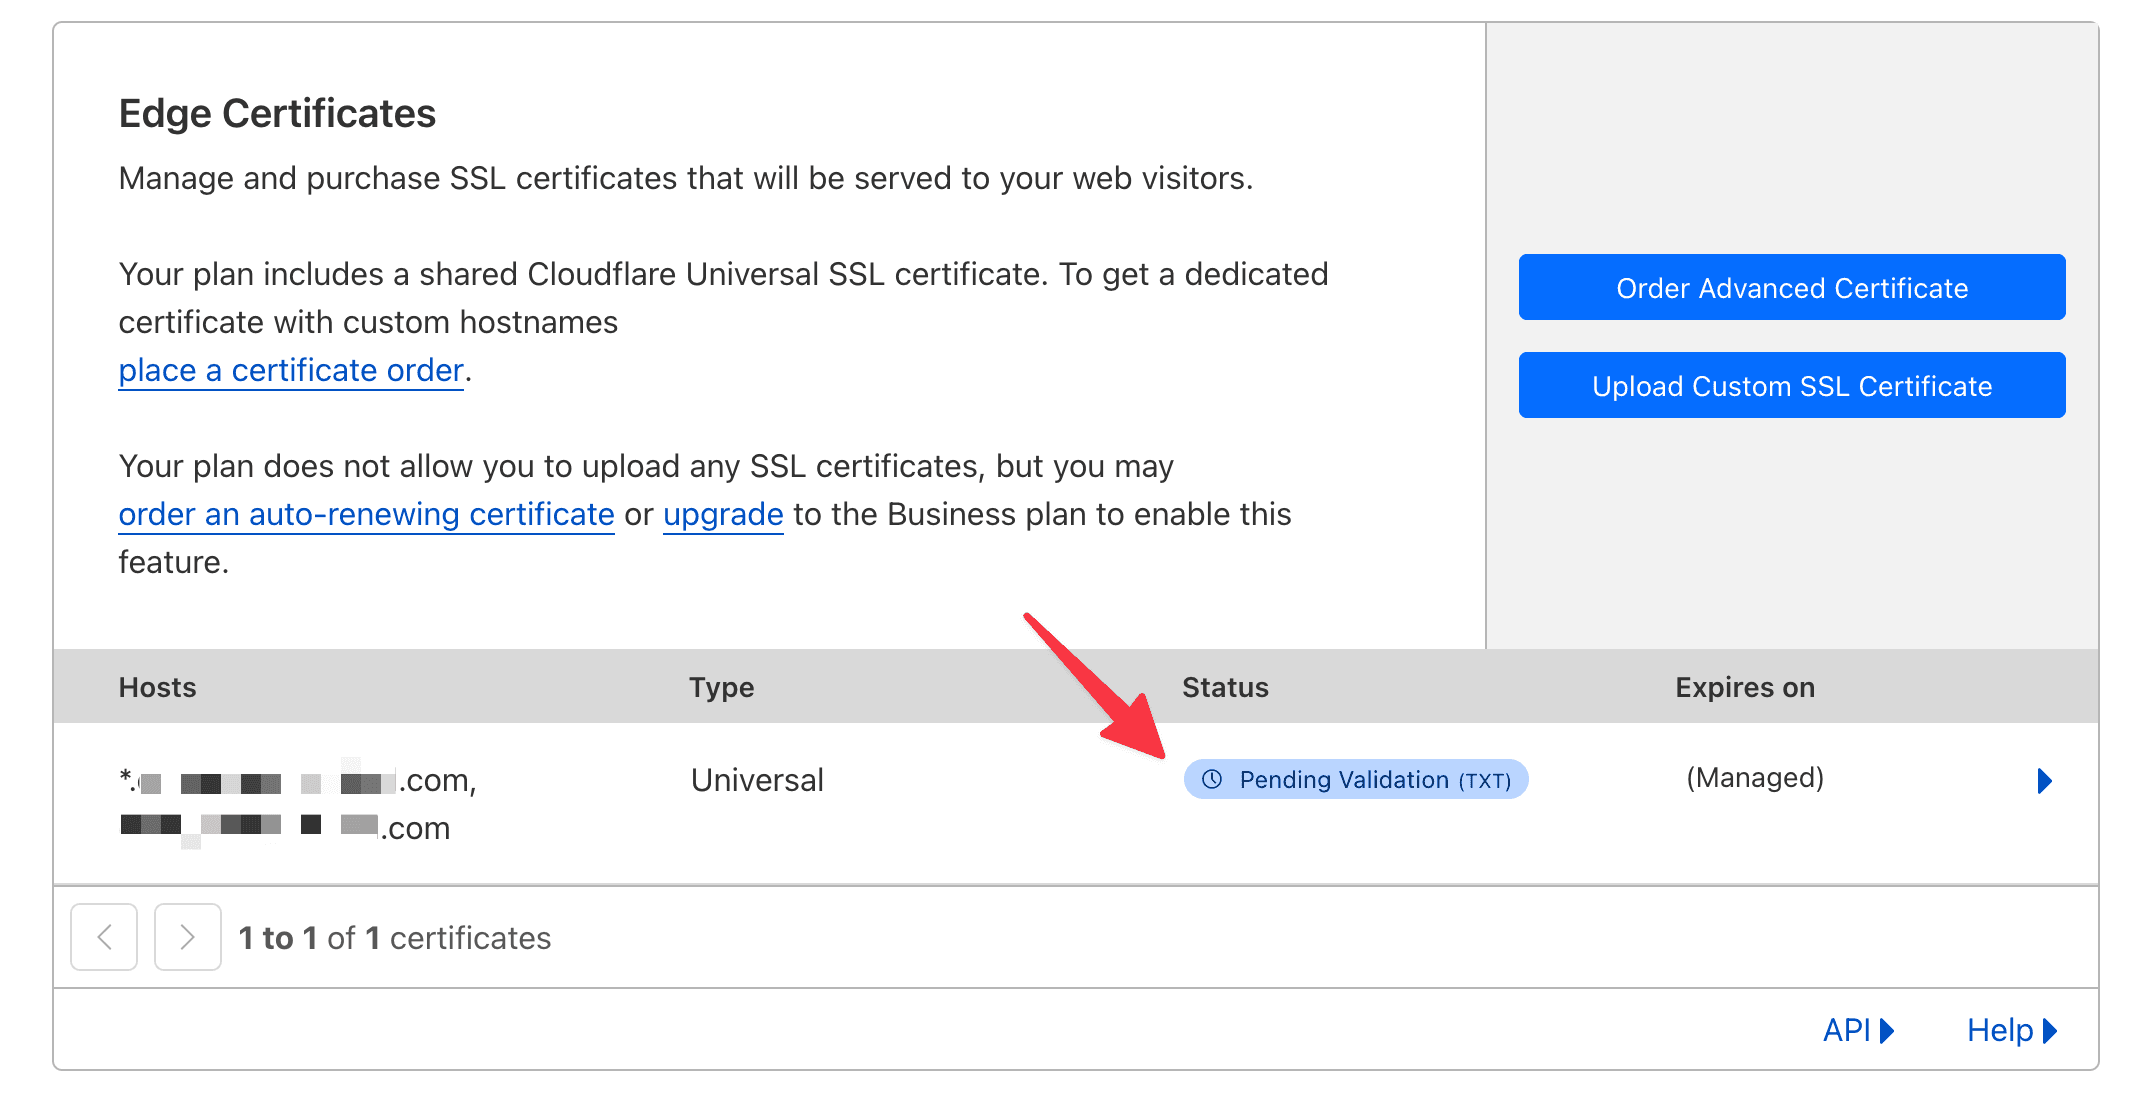This screenshot has height=1096, width=2148.
Task: Click the Pending Validation (TXT) status badge
Action: (1356, 779)
